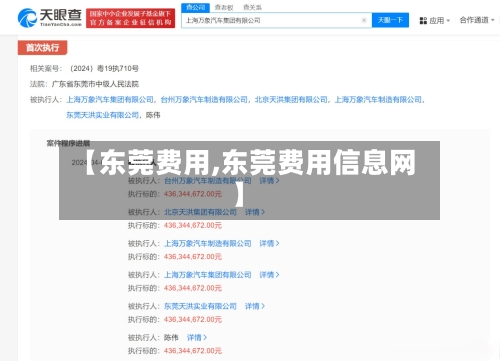Select the 查公司 search tab
Viewport: 500px width, 361px height.
195,7
